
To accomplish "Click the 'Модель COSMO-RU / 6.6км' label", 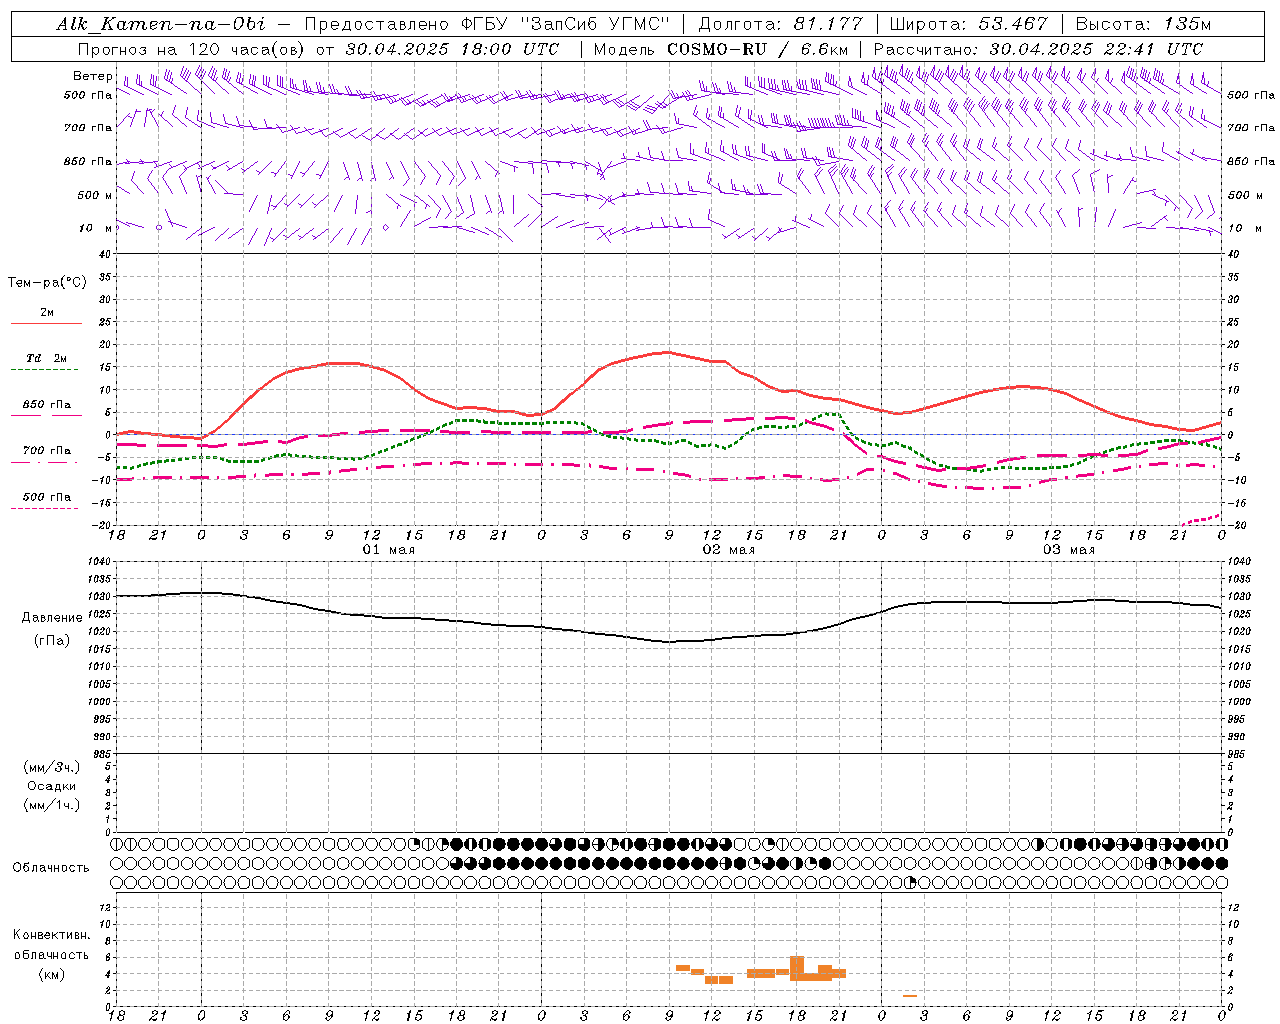I will tap(721, 49).
